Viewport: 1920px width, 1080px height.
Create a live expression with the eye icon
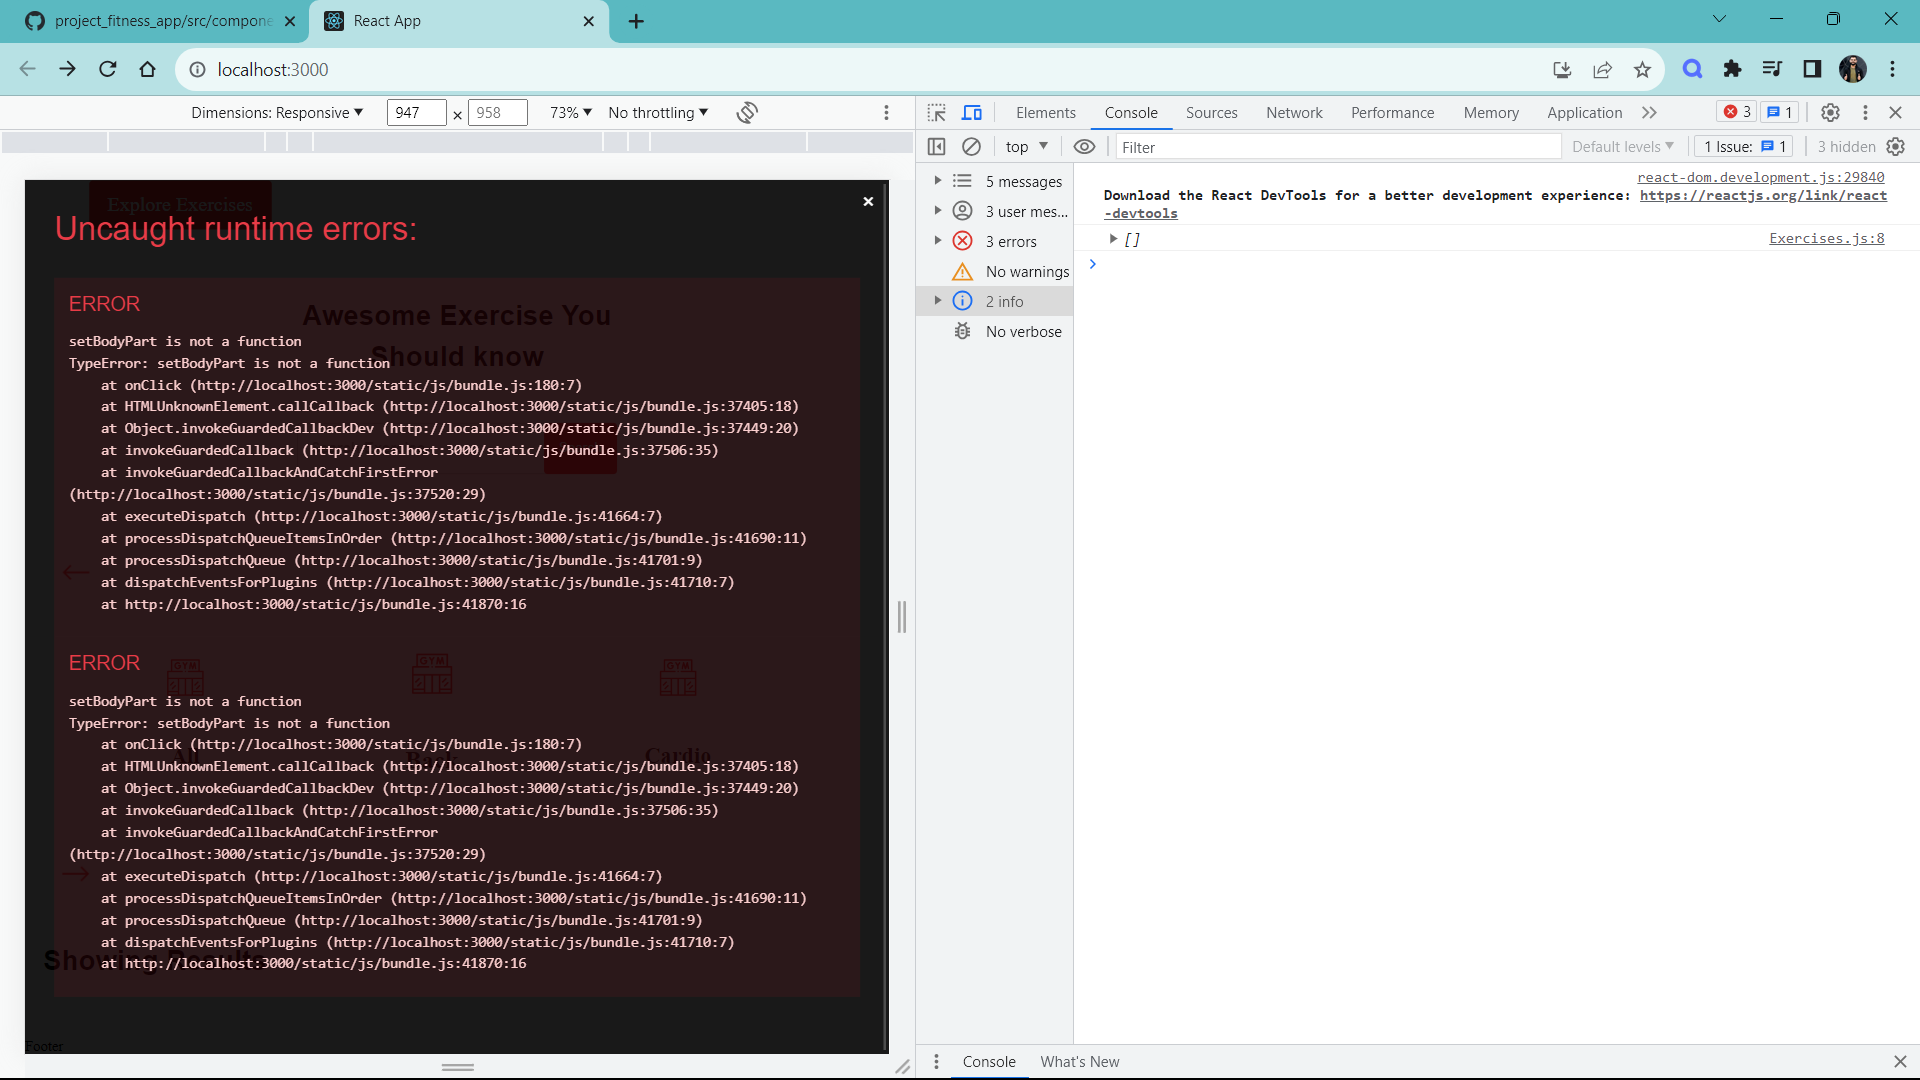[x=1084, y=146]
